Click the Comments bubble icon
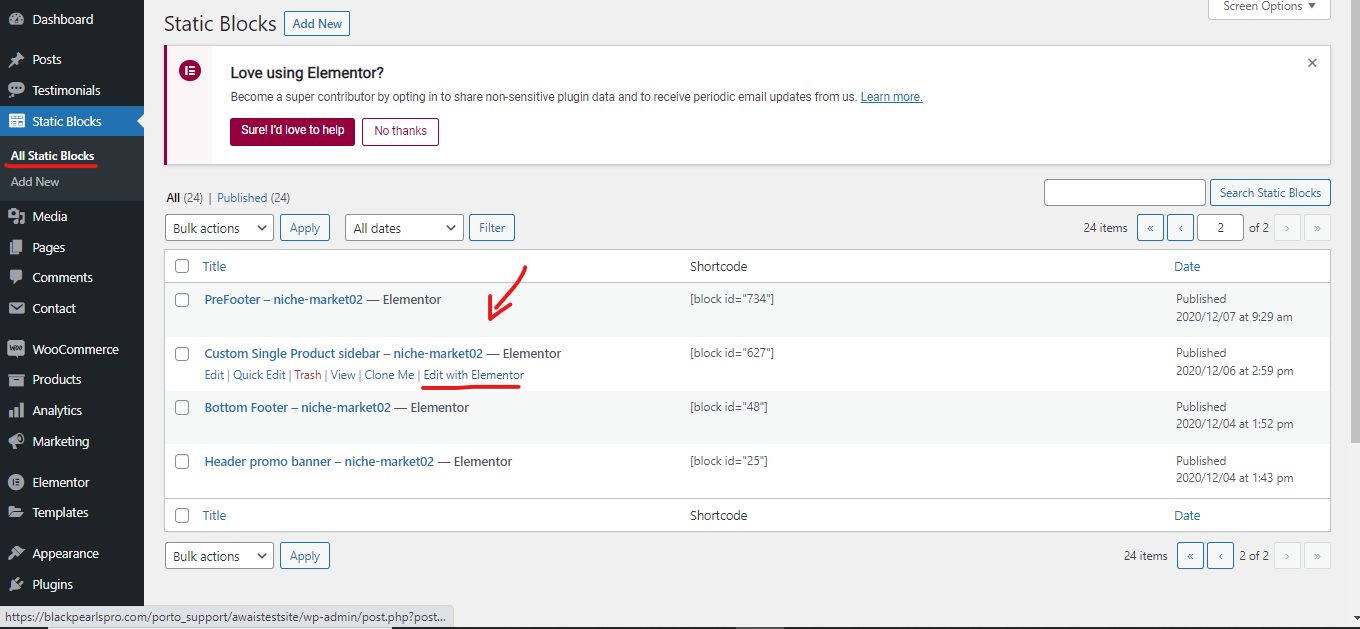This screenshot has width=1360, height=629. point(16,277)
